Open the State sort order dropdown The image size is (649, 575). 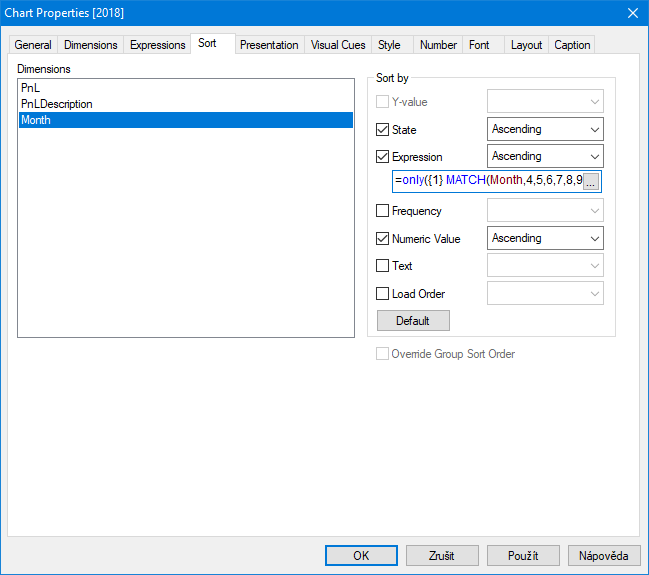tap(545, 129)
